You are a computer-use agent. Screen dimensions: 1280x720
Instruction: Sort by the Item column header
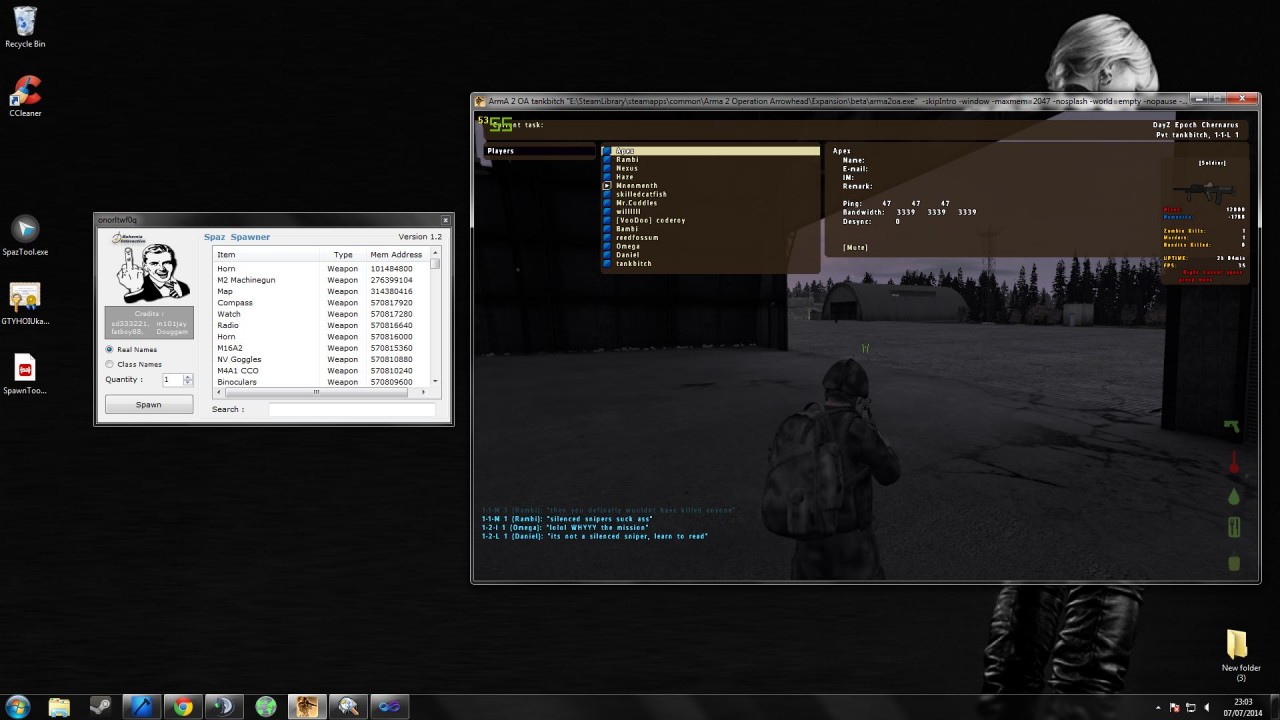tap(266, 255)
